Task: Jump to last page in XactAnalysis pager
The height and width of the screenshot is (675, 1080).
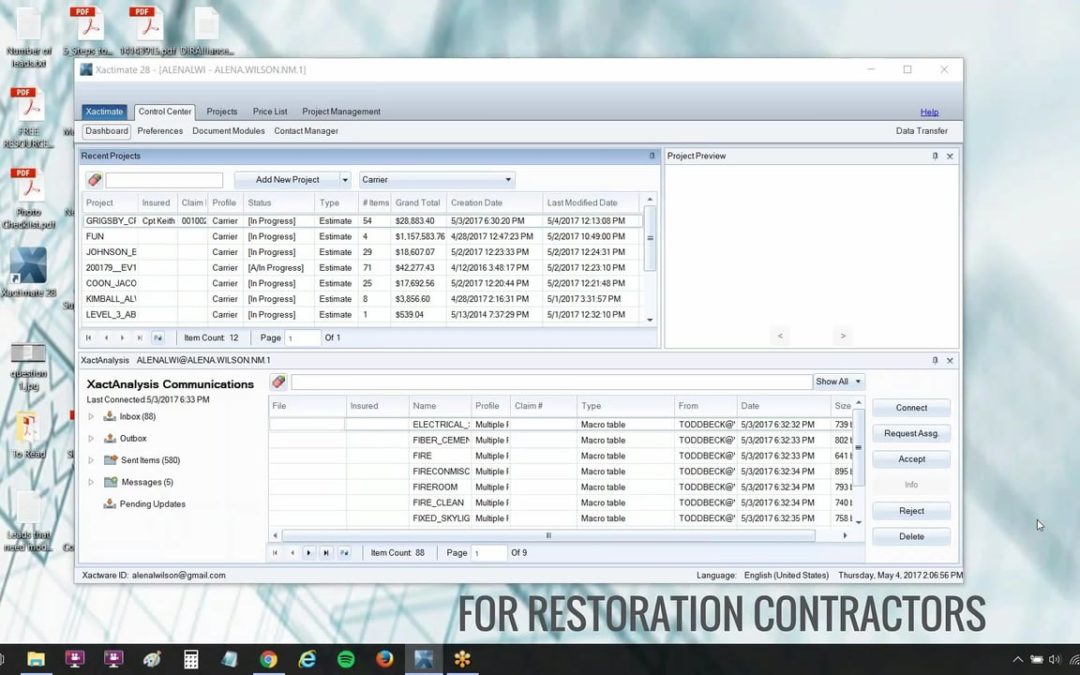Action: (x=326, y=552)
